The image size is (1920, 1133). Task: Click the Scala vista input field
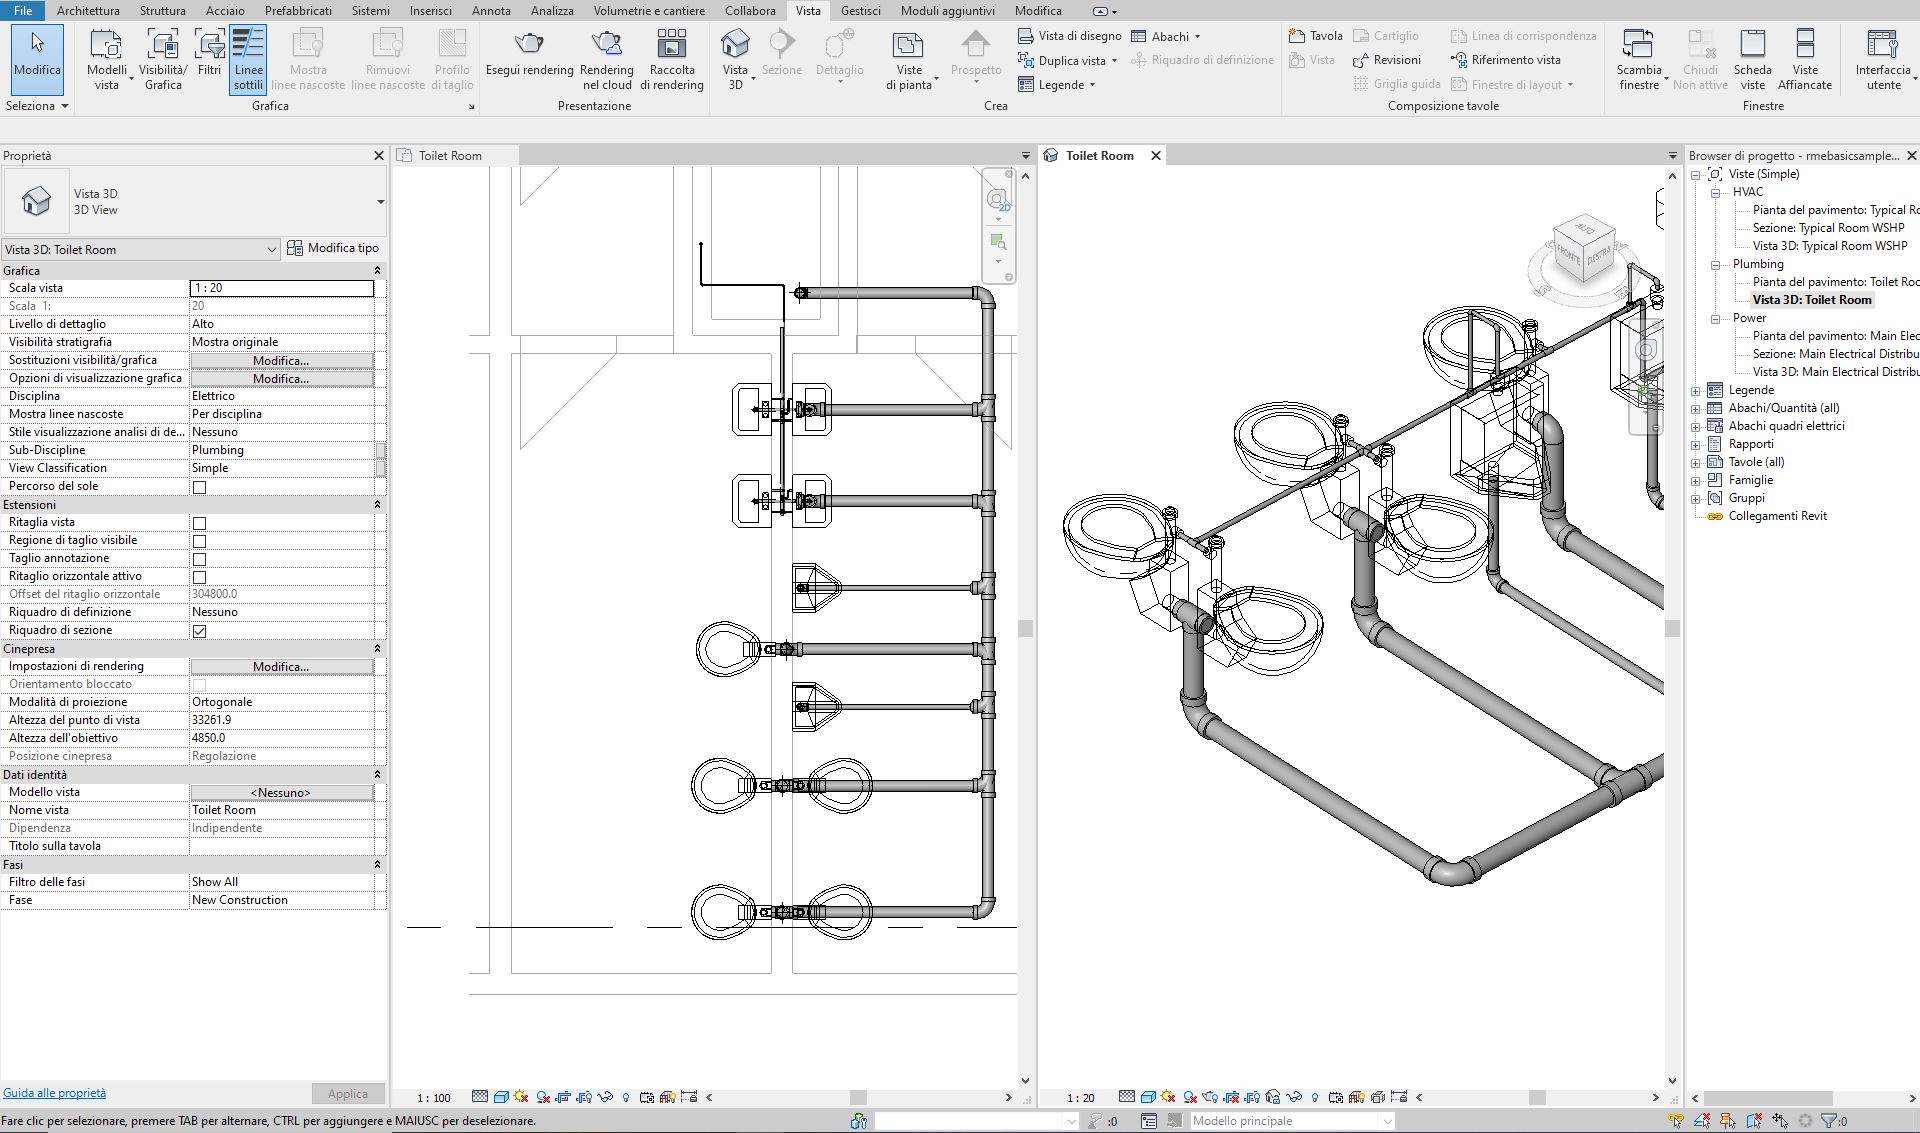[281, 288]
